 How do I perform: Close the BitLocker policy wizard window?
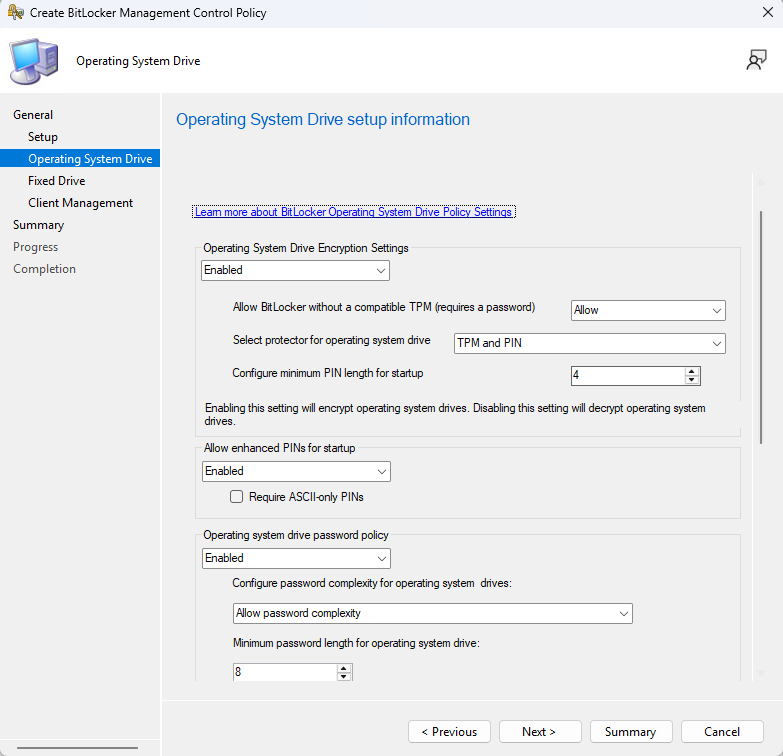tap(768, 12)
